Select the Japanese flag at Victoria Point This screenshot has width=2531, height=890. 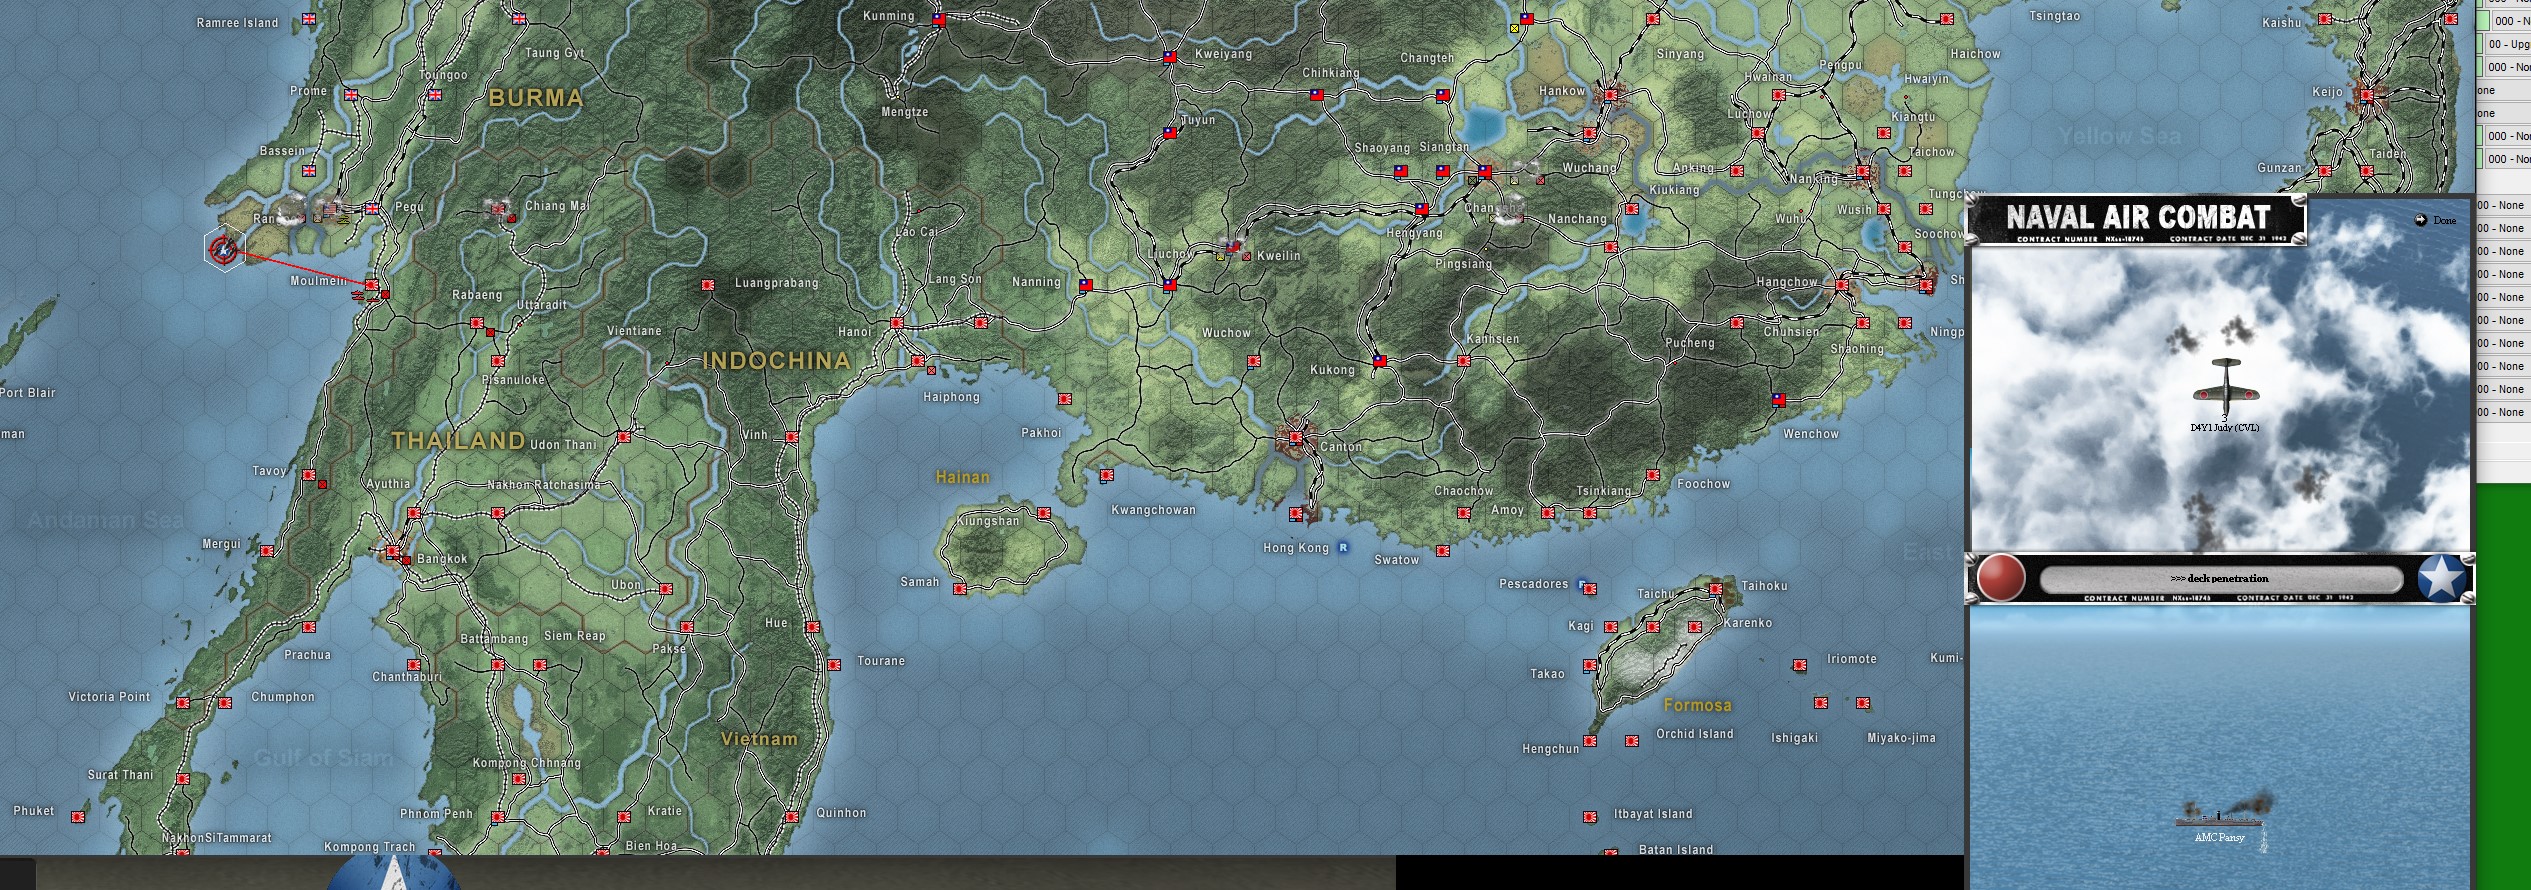183,703
